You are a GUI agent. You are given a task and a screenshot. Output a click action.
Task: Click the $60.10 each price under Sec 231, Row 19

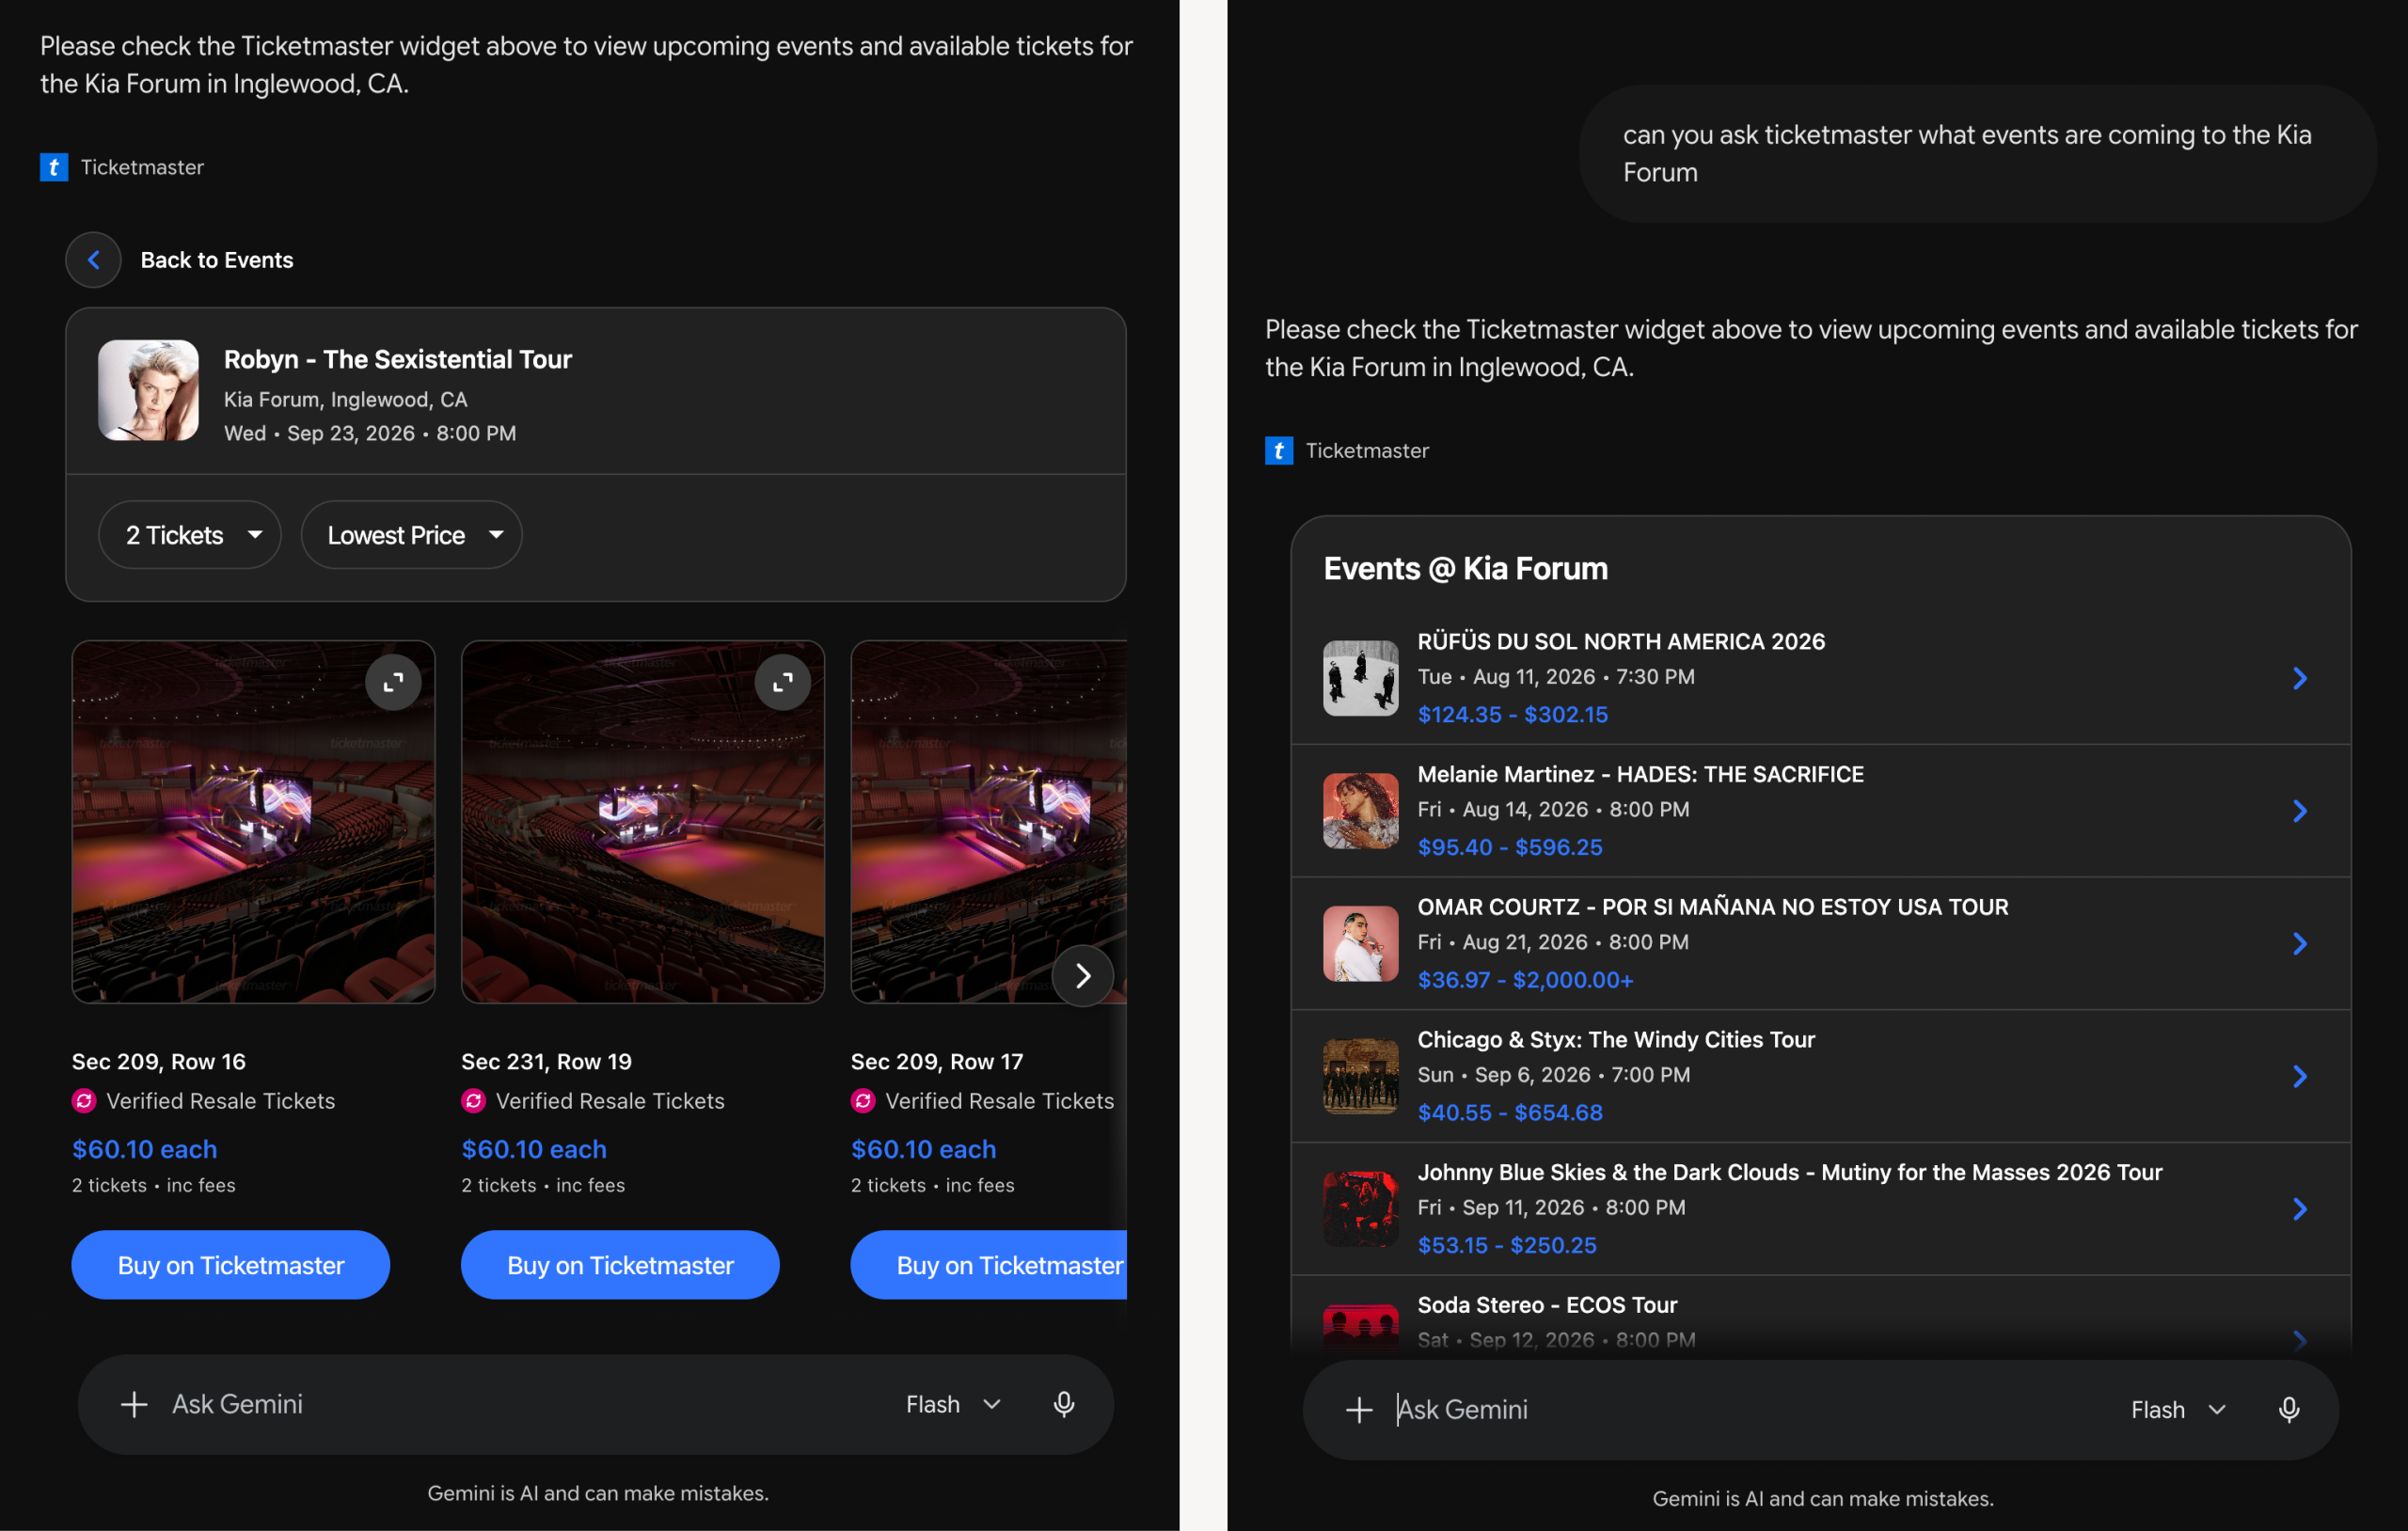(x=533, y=1149)
